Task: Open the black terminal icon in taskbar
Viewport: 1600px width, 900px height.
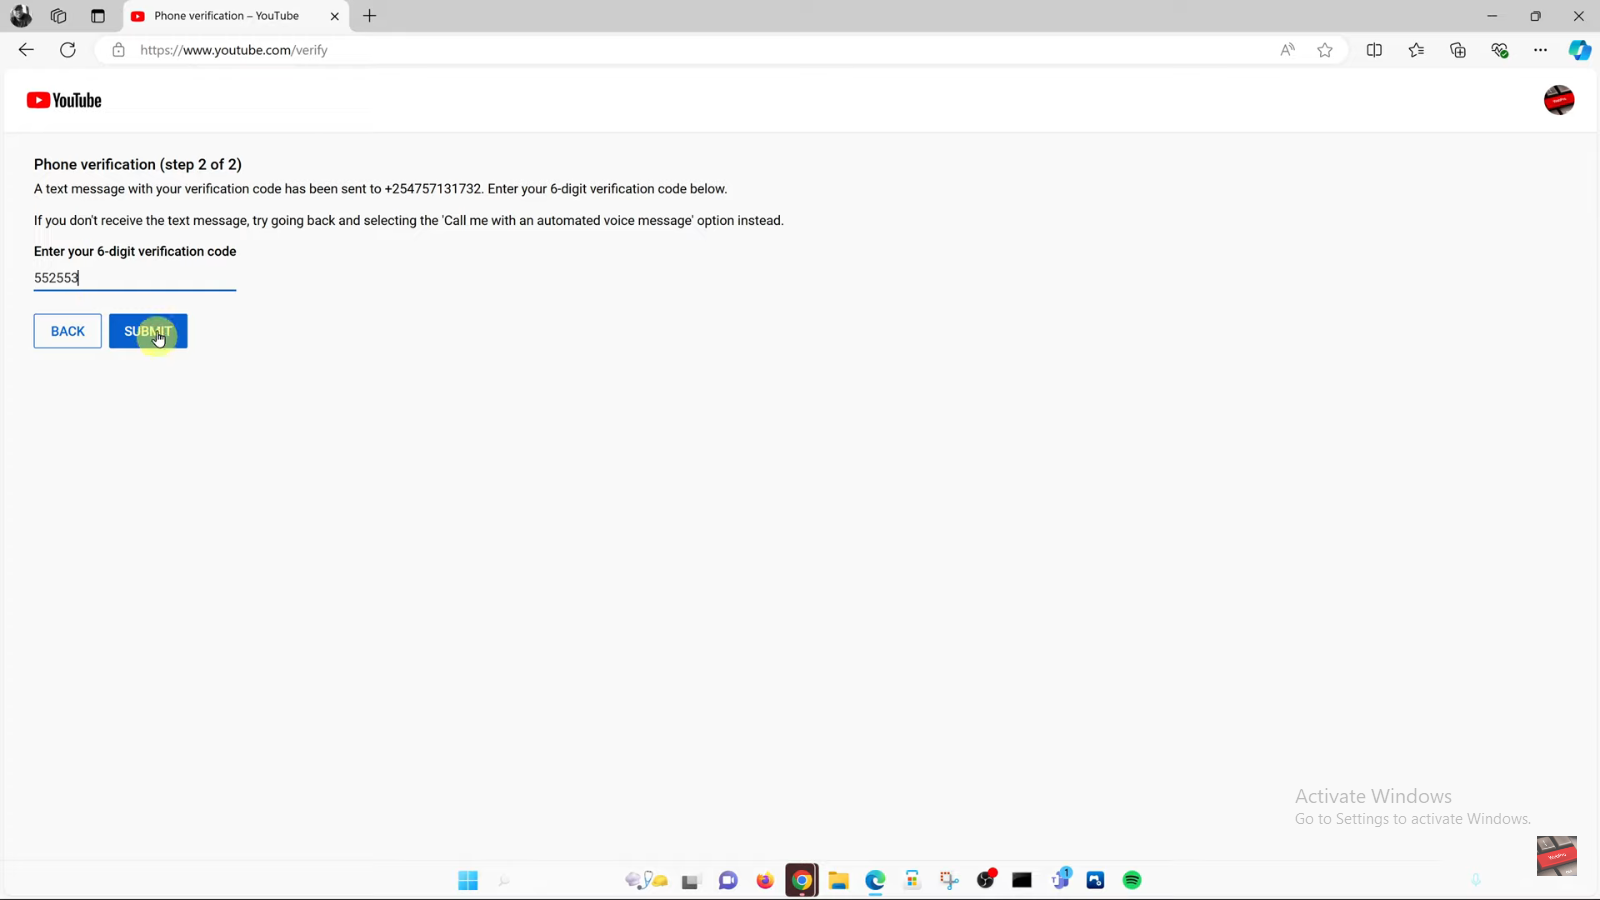Action: tap(1022, 880)
